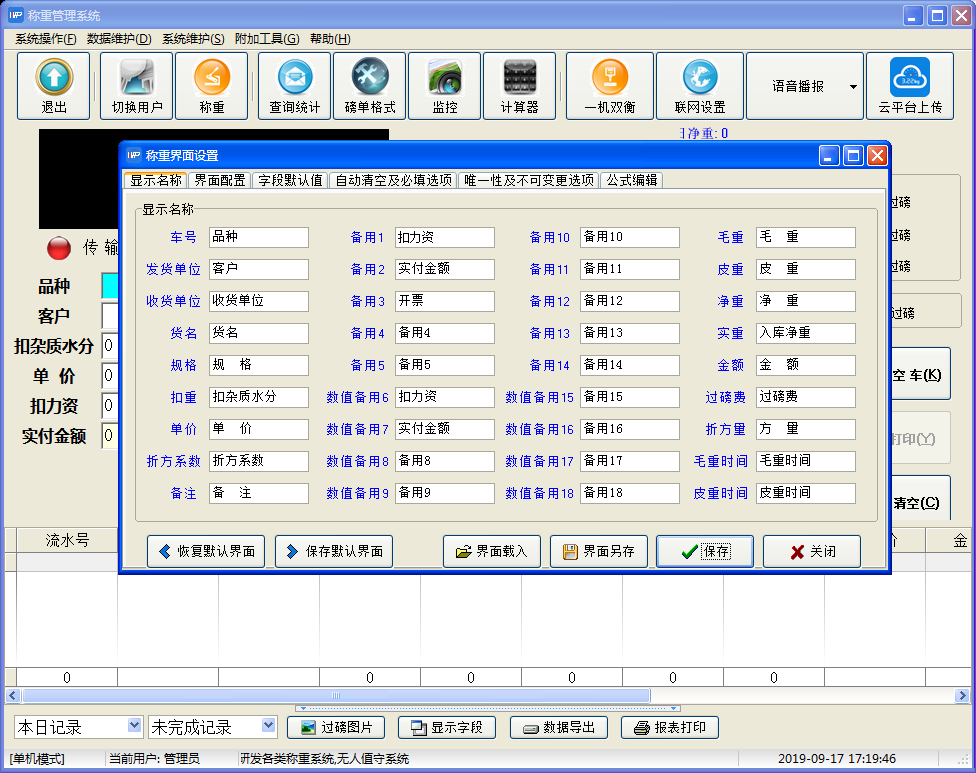The height and width of the screenshot is (773, 976).
Task: Minimize the 称重界面设置 dialog
Action: pyautogui.click(x=828, y=156)
